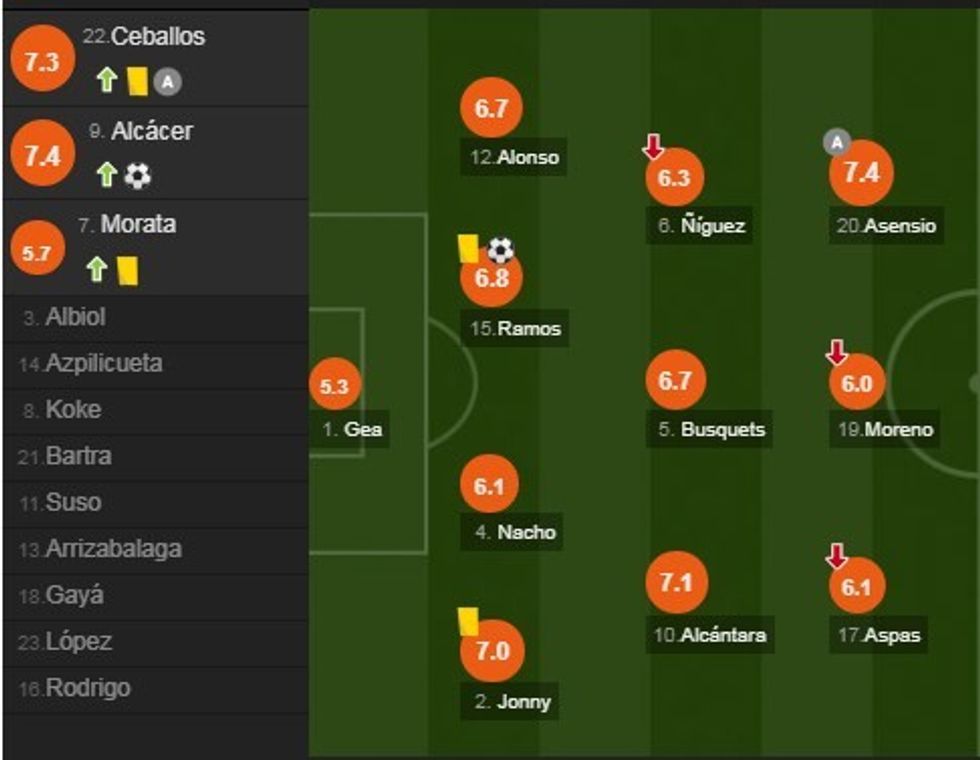Image resolution: width=980 pixels, height=760 pixels.
Task: Select Arrizabalaga in the bench list
Action: (x=113, y=549)
